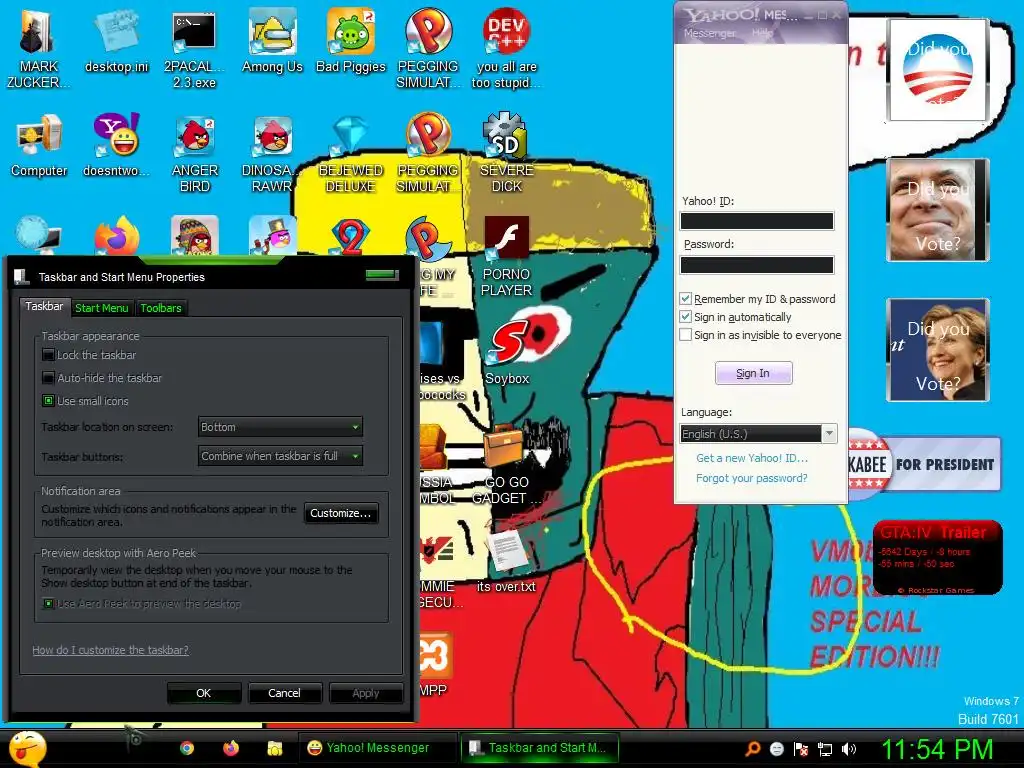Viewport: 1024px width, 768px height.
Task: Click the Yahoo! ID input field
Action: [x=757, y=221]
